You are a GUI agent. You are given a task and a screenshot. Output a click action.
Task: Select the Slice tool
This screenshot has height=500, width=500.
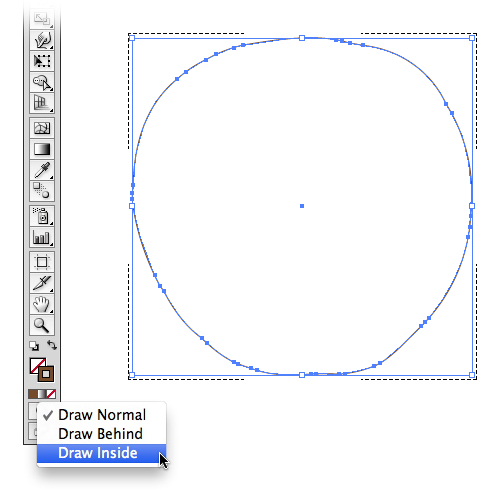(42, 283)
